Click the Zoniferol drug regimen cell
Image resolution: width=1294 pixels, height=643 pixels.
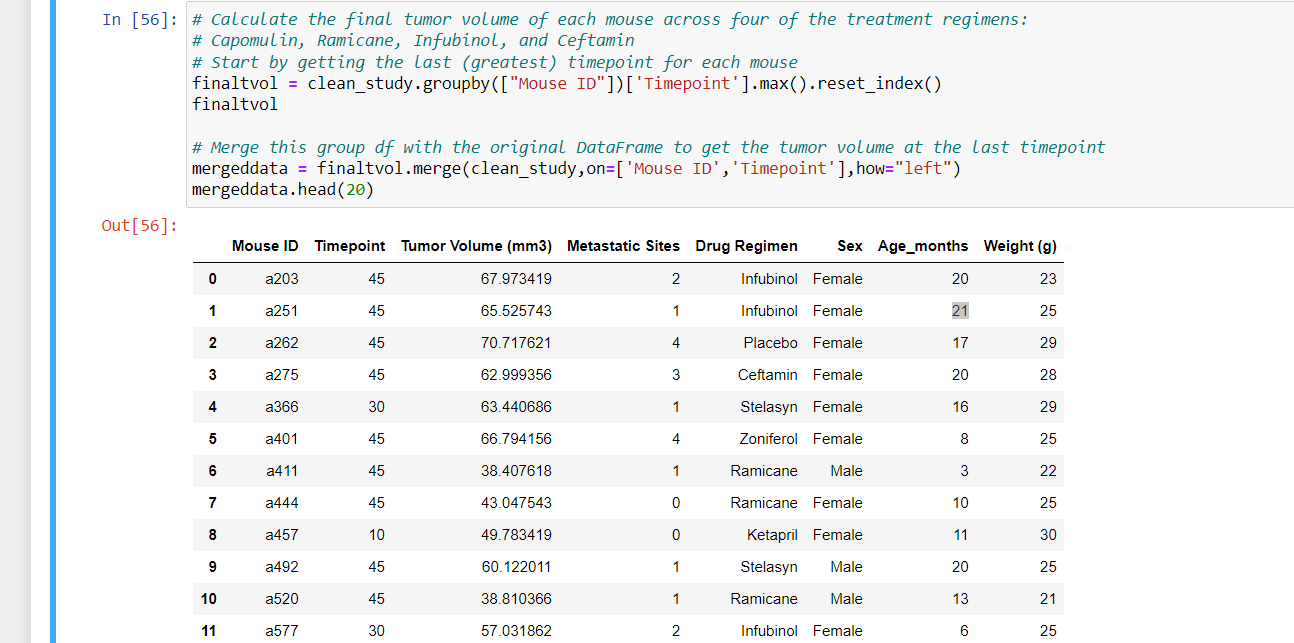click(x=769, y=439)
